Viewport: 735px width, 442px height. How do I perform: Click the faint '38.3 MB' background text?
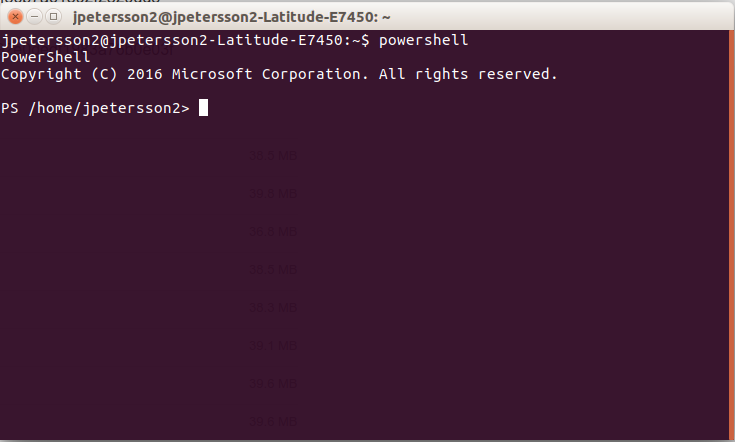[x=273, y=307]
